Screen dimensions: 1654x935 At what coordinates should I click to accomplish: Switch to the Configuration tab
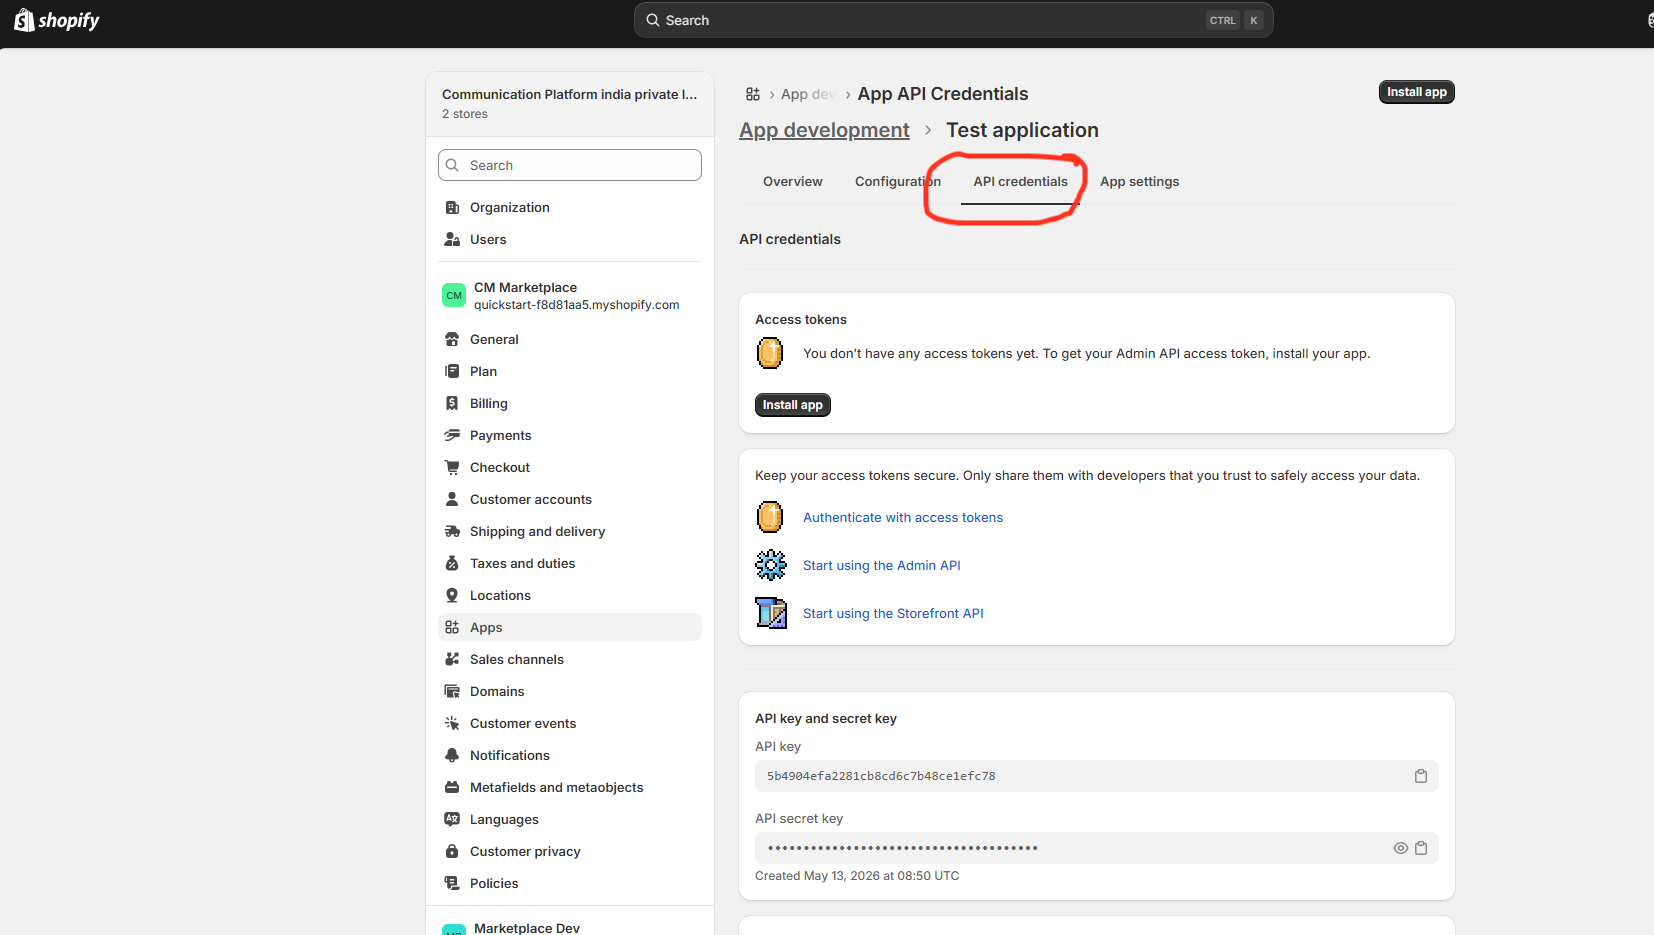coord(898,181)
